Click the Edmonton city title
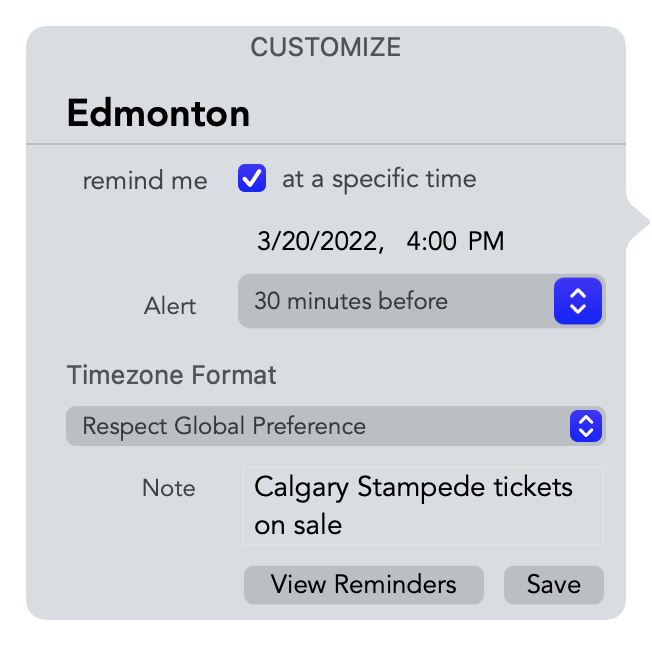Image resolution: width=652 pixels, height=646 pixels. click(158, 113)
